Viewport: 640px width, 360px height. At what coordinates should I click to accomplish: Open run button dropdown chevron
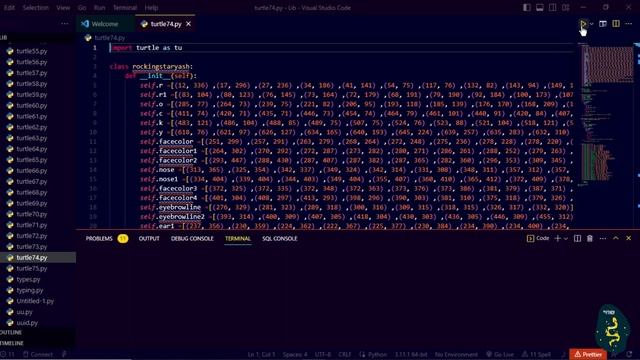coord(591,24)
